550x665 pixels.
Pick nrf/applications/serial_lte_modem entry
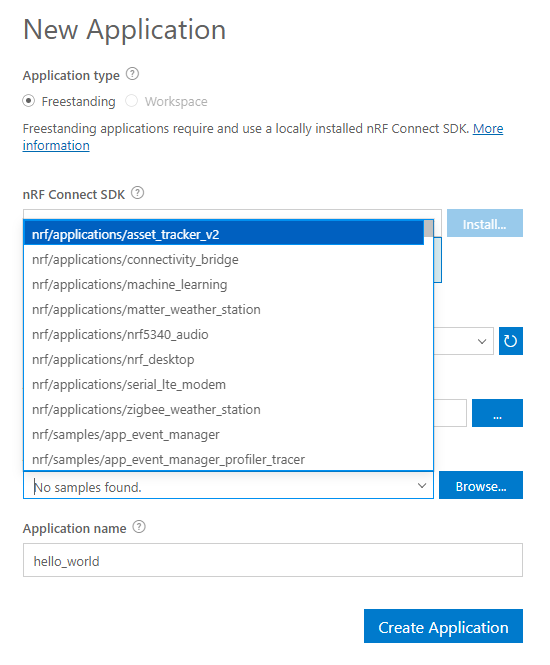tap(224, 384)
